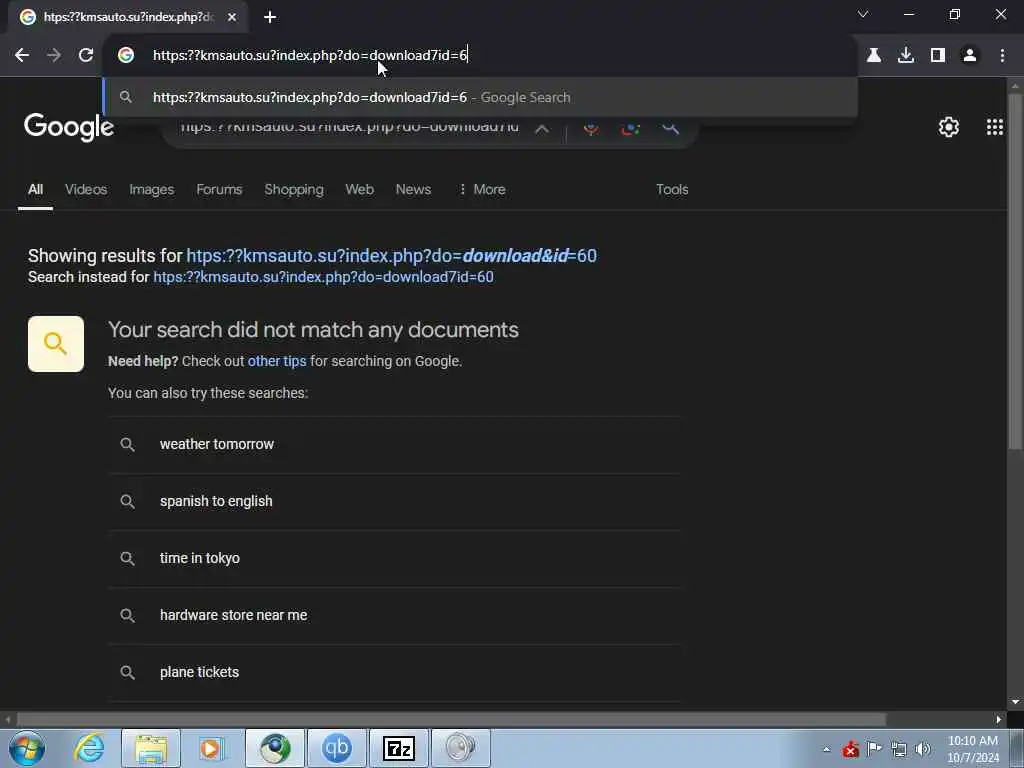Open Chrome Labs flask icon
This screenshot has width=1024, height=768.
coord(874,56)
